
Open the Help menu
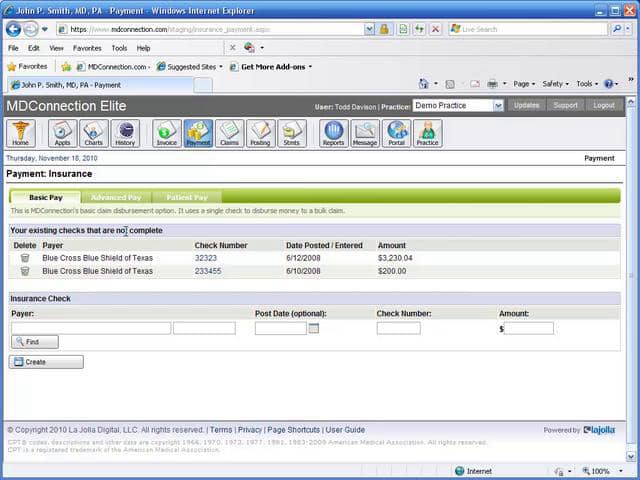tap(143, 48)
